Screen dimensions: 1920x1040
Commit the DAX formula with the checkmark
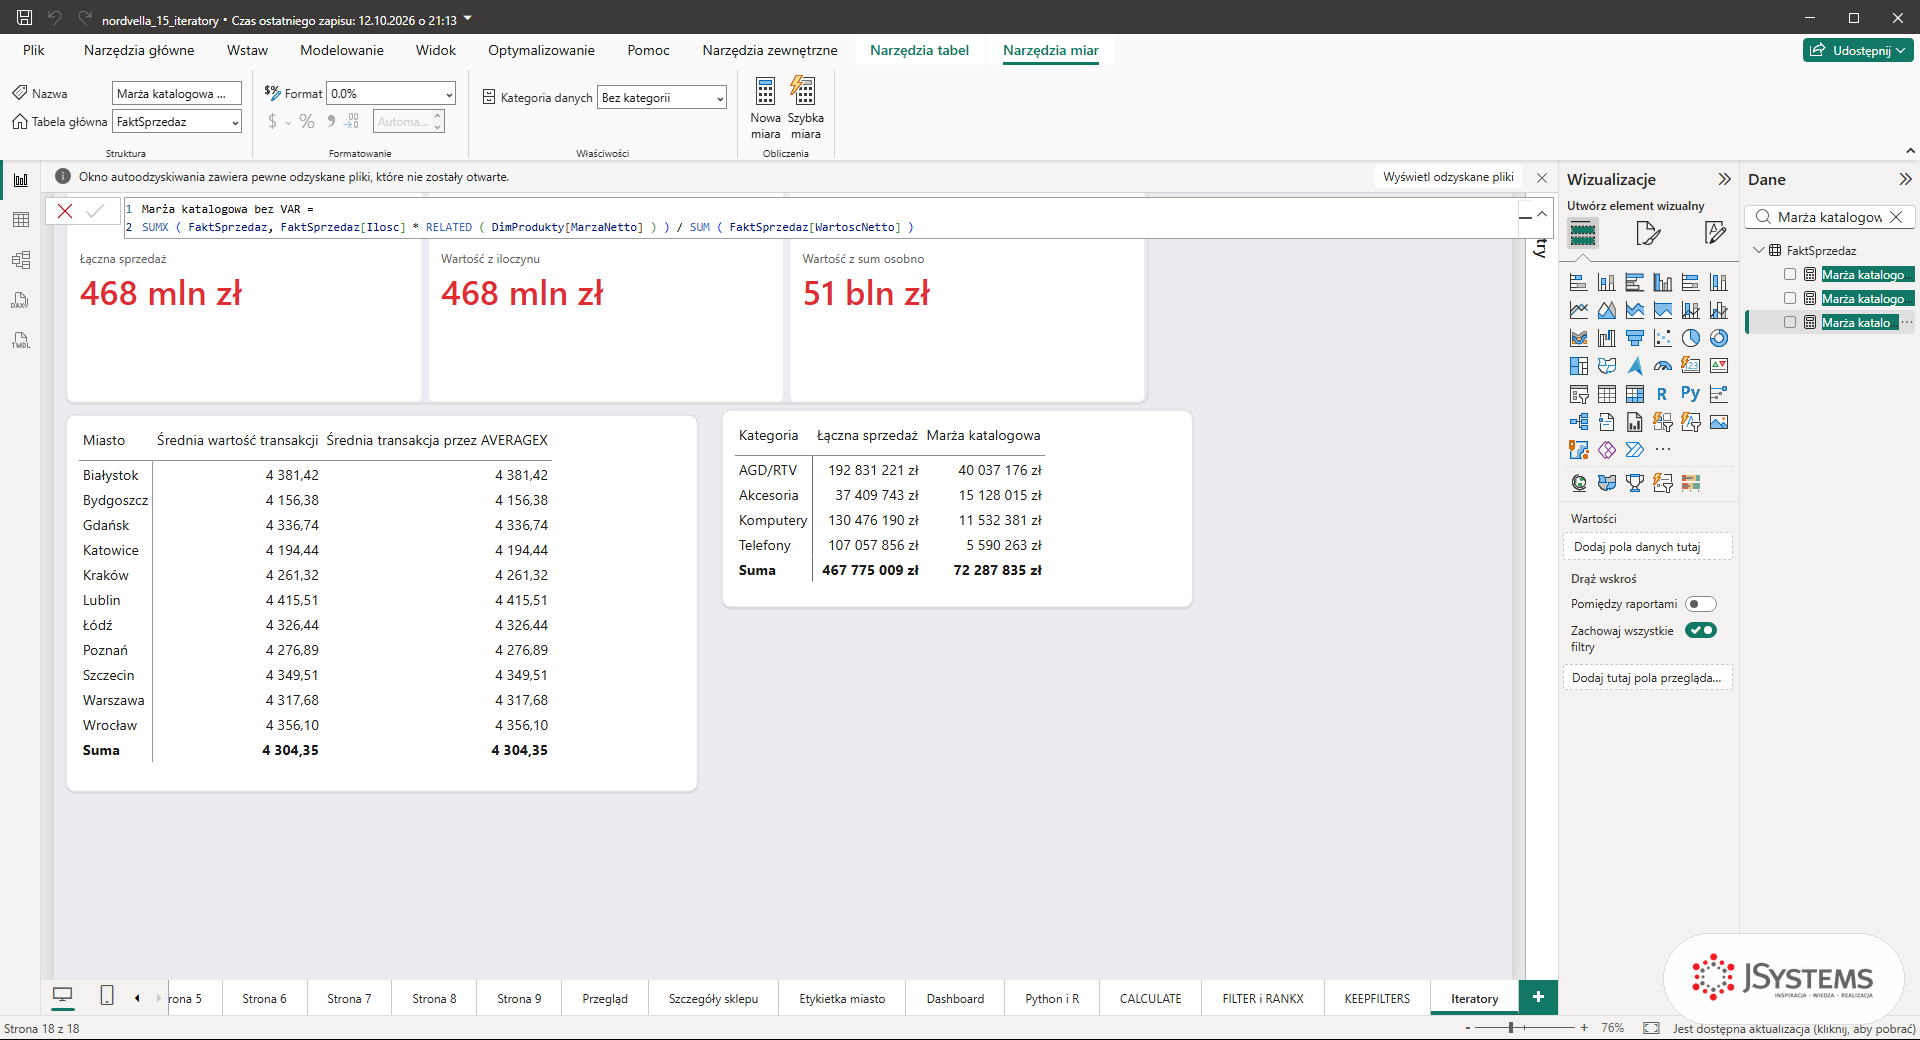click(x=96, y=211)
